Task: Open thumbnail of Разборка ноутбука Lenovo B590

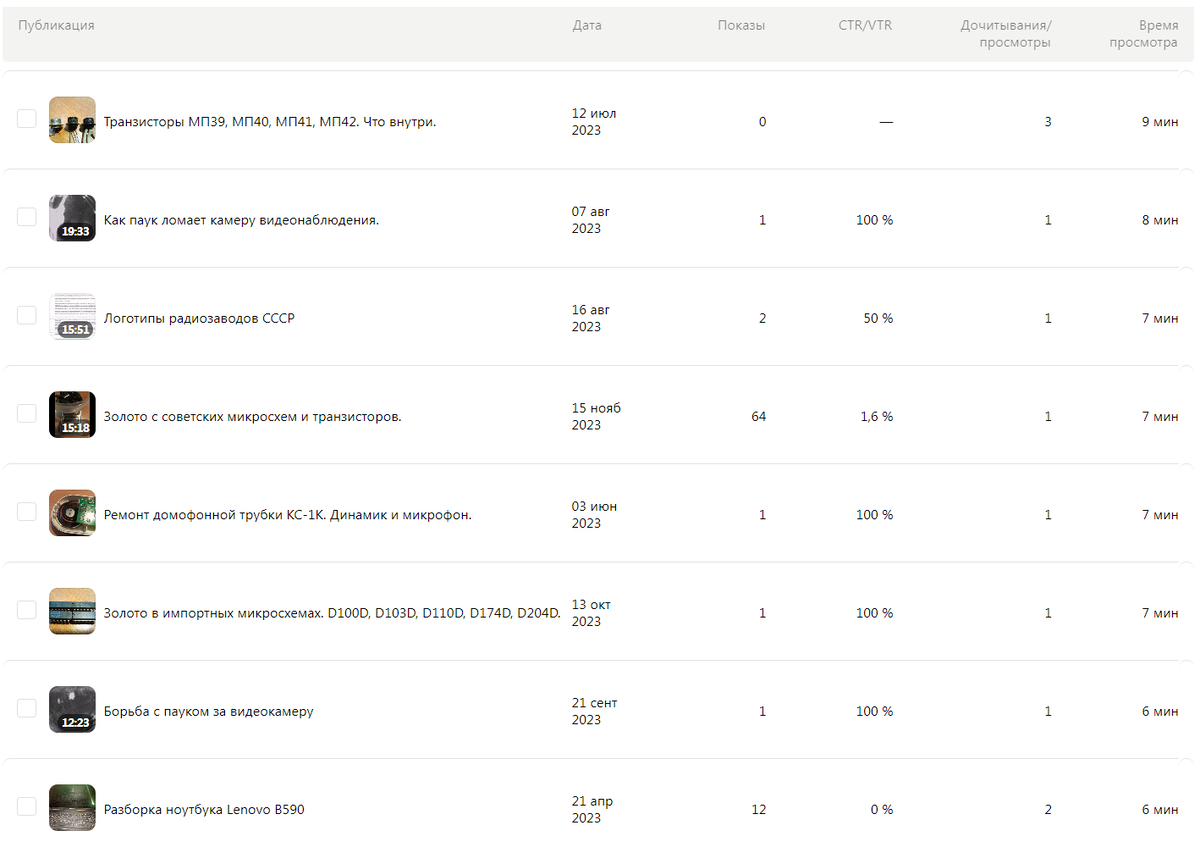Action: 72,807
